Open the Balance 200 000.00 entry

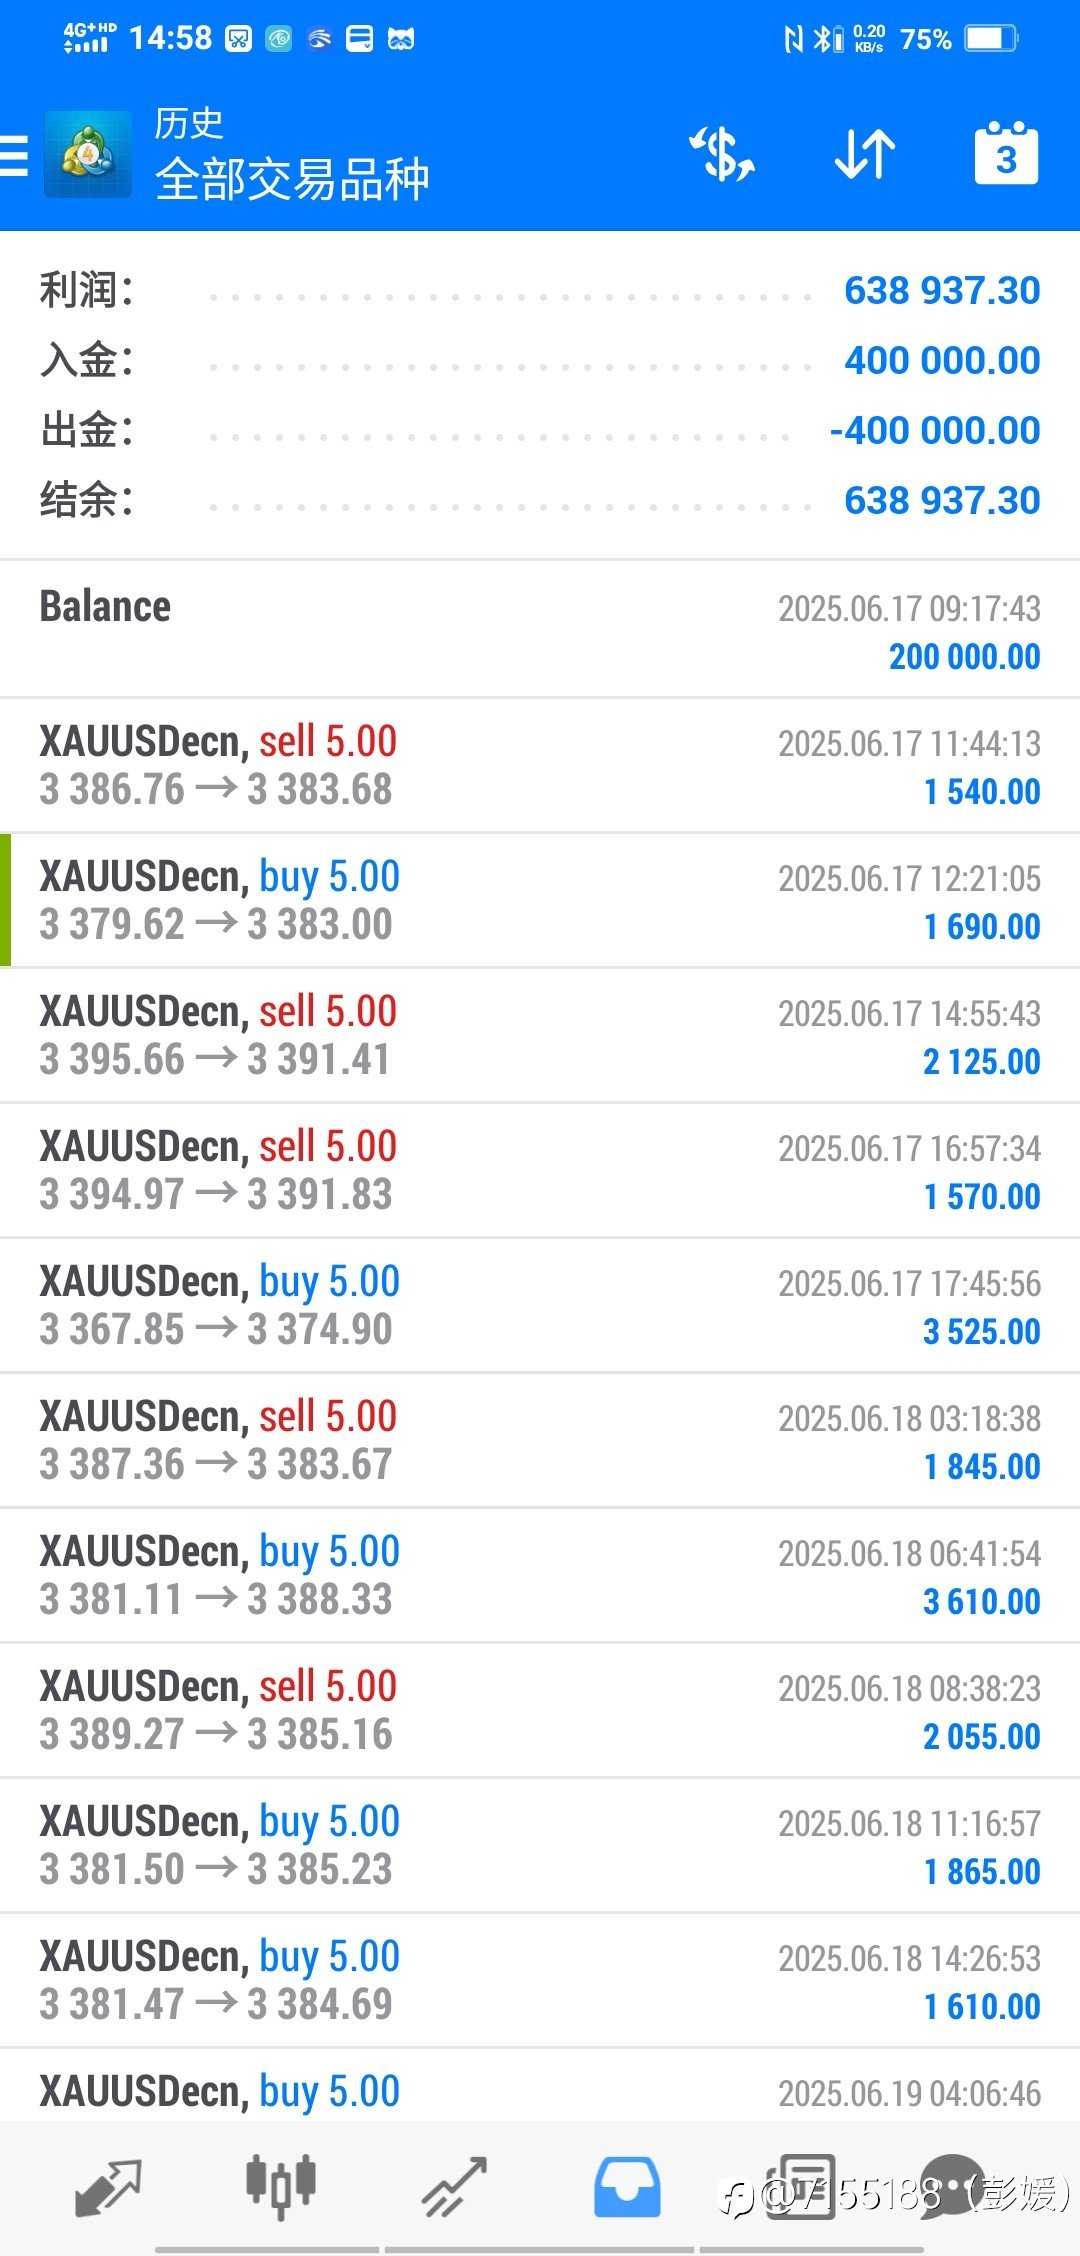point(540,629)
